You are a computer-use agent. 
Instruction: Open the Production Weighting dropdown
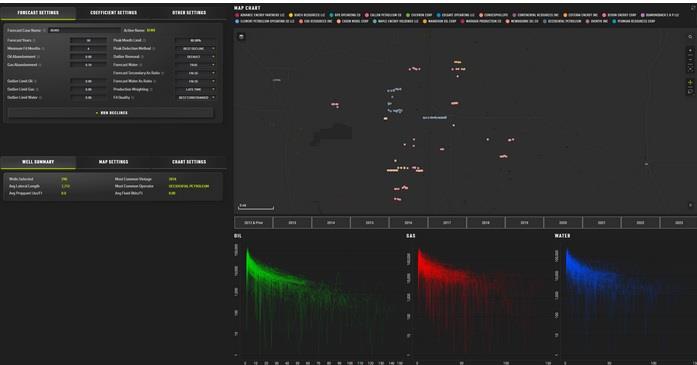click(x=195, y=89)
